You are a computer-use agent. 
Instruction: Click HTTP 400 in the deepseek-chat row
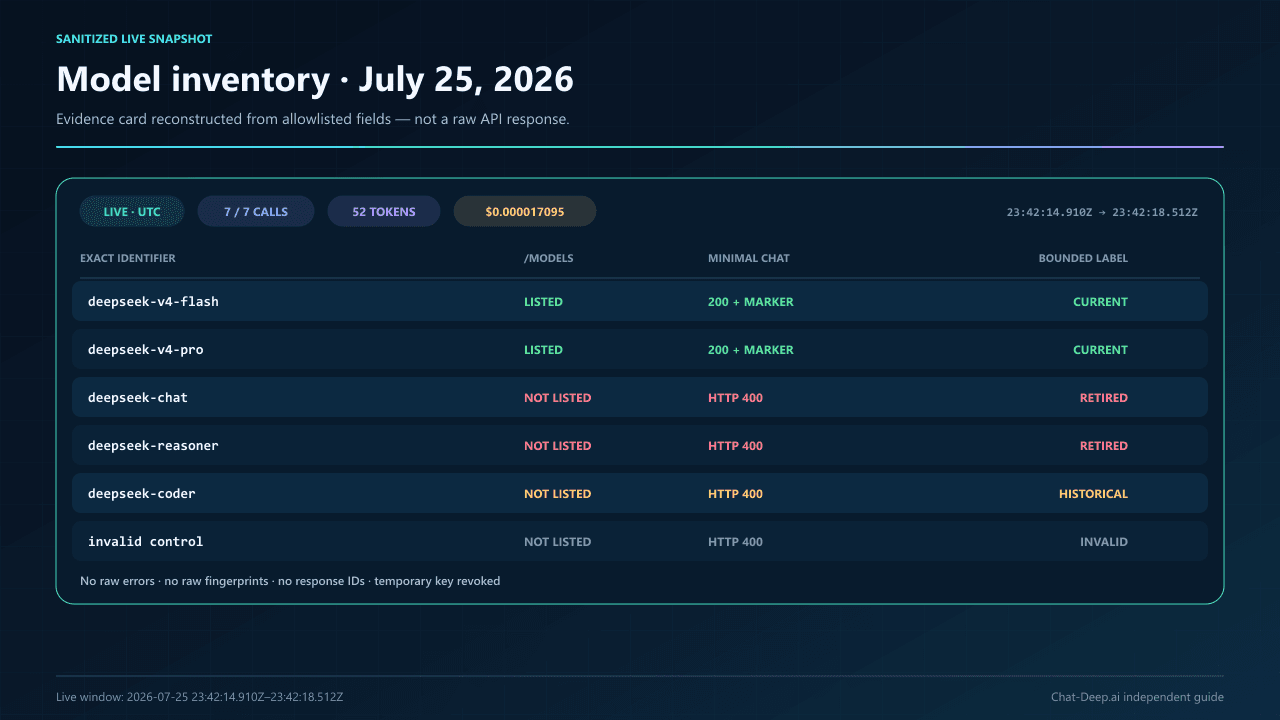tap(735, 397)
